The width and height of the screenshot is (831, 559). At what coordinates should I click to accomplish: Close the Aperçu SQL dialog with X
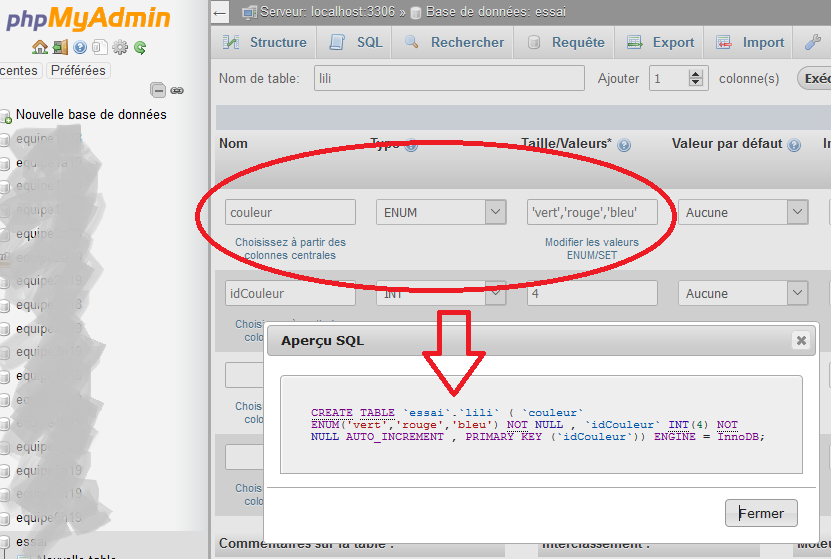pyautogui.click(x=800, y=340)
